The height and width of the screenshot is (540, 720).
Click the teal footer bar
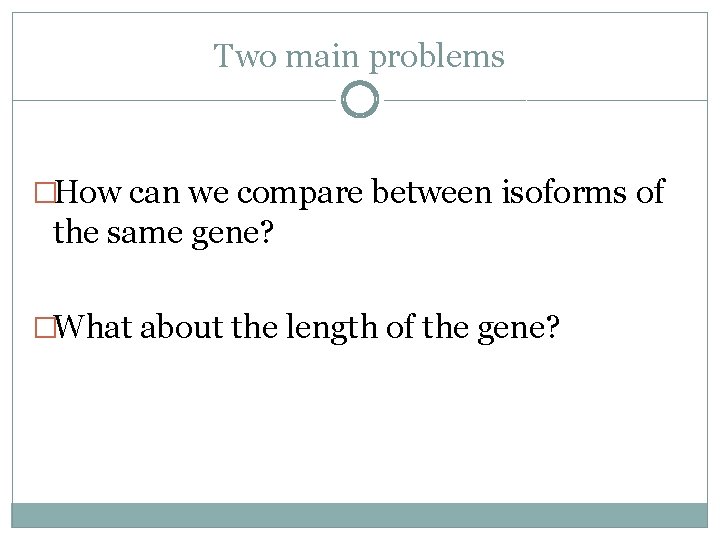(x=359, y=515)
